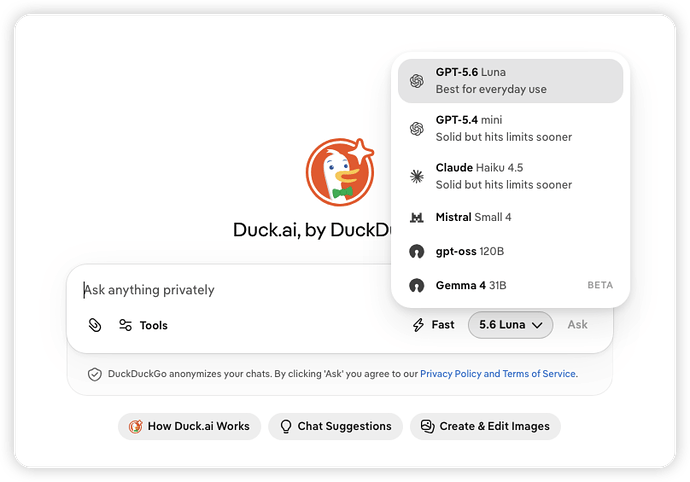The height and width of the screenshot is (482, 690).
Task: Click the Create & Edit Images button
Action: point(485,426)
